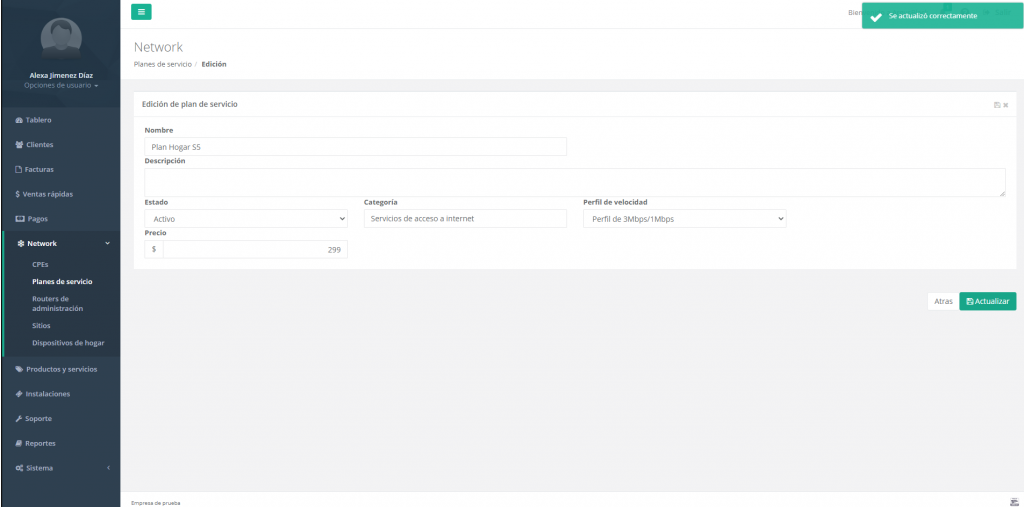Open the Clientes menu item
This screenshot has width=1024, height=507.
(61, 145)
